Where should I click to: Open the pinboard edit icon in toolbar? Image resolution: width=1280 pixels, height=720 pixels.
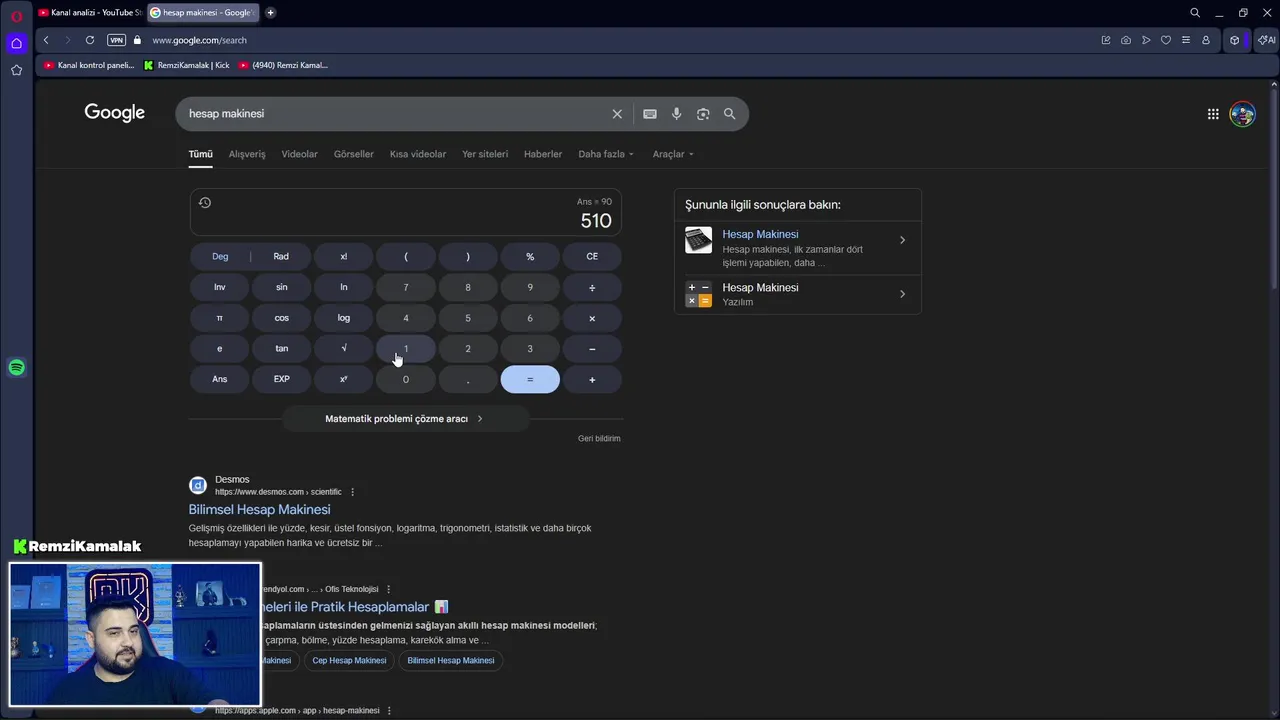[x=1106, y=40]
